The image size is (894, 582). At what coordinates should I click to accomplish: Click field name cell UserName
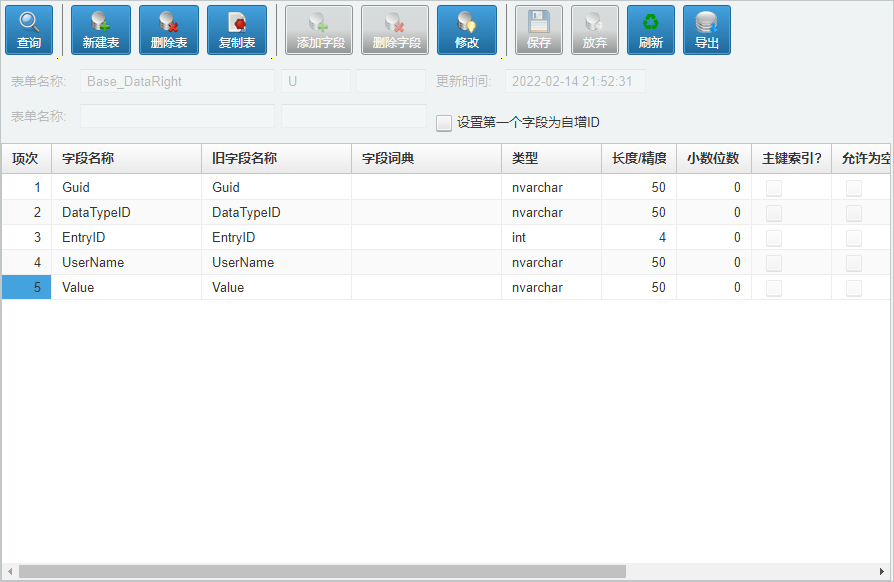[x=127, y=262]
